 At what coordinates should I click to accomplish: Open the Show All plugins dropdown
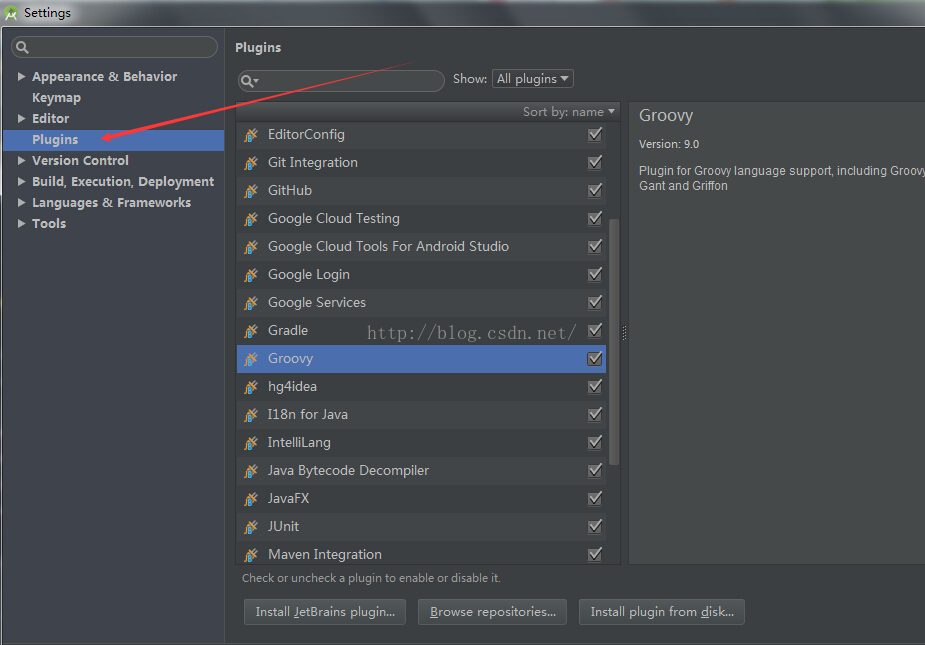click(x=533, y=79)
